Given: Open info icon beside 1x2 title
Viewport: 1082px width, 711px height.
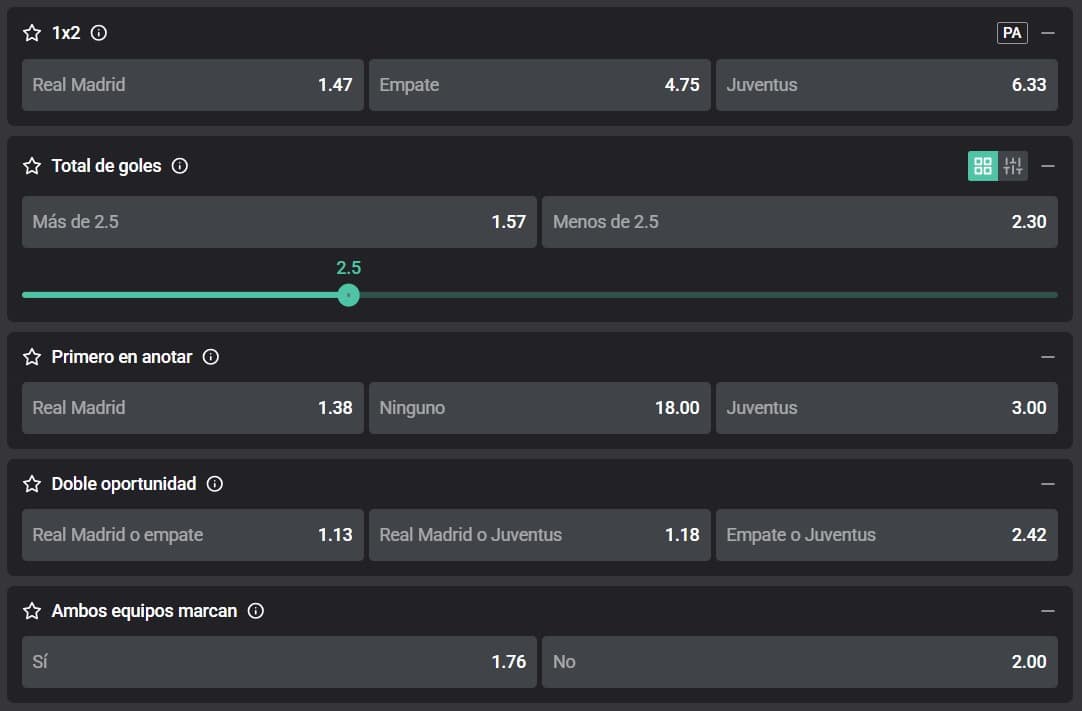Looking at the screenshot, I should click(99, 33).
